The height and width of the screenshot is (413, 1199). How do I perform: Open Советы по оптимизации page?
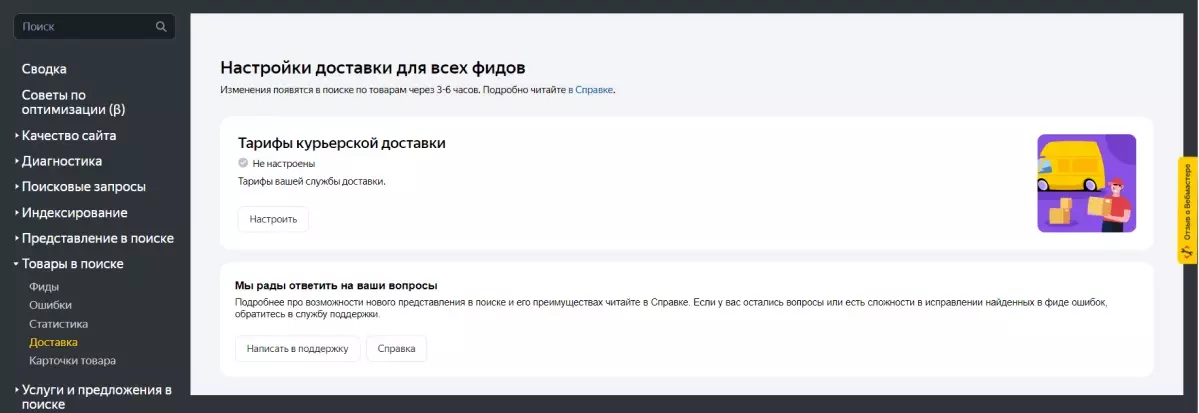coord(73,102)
